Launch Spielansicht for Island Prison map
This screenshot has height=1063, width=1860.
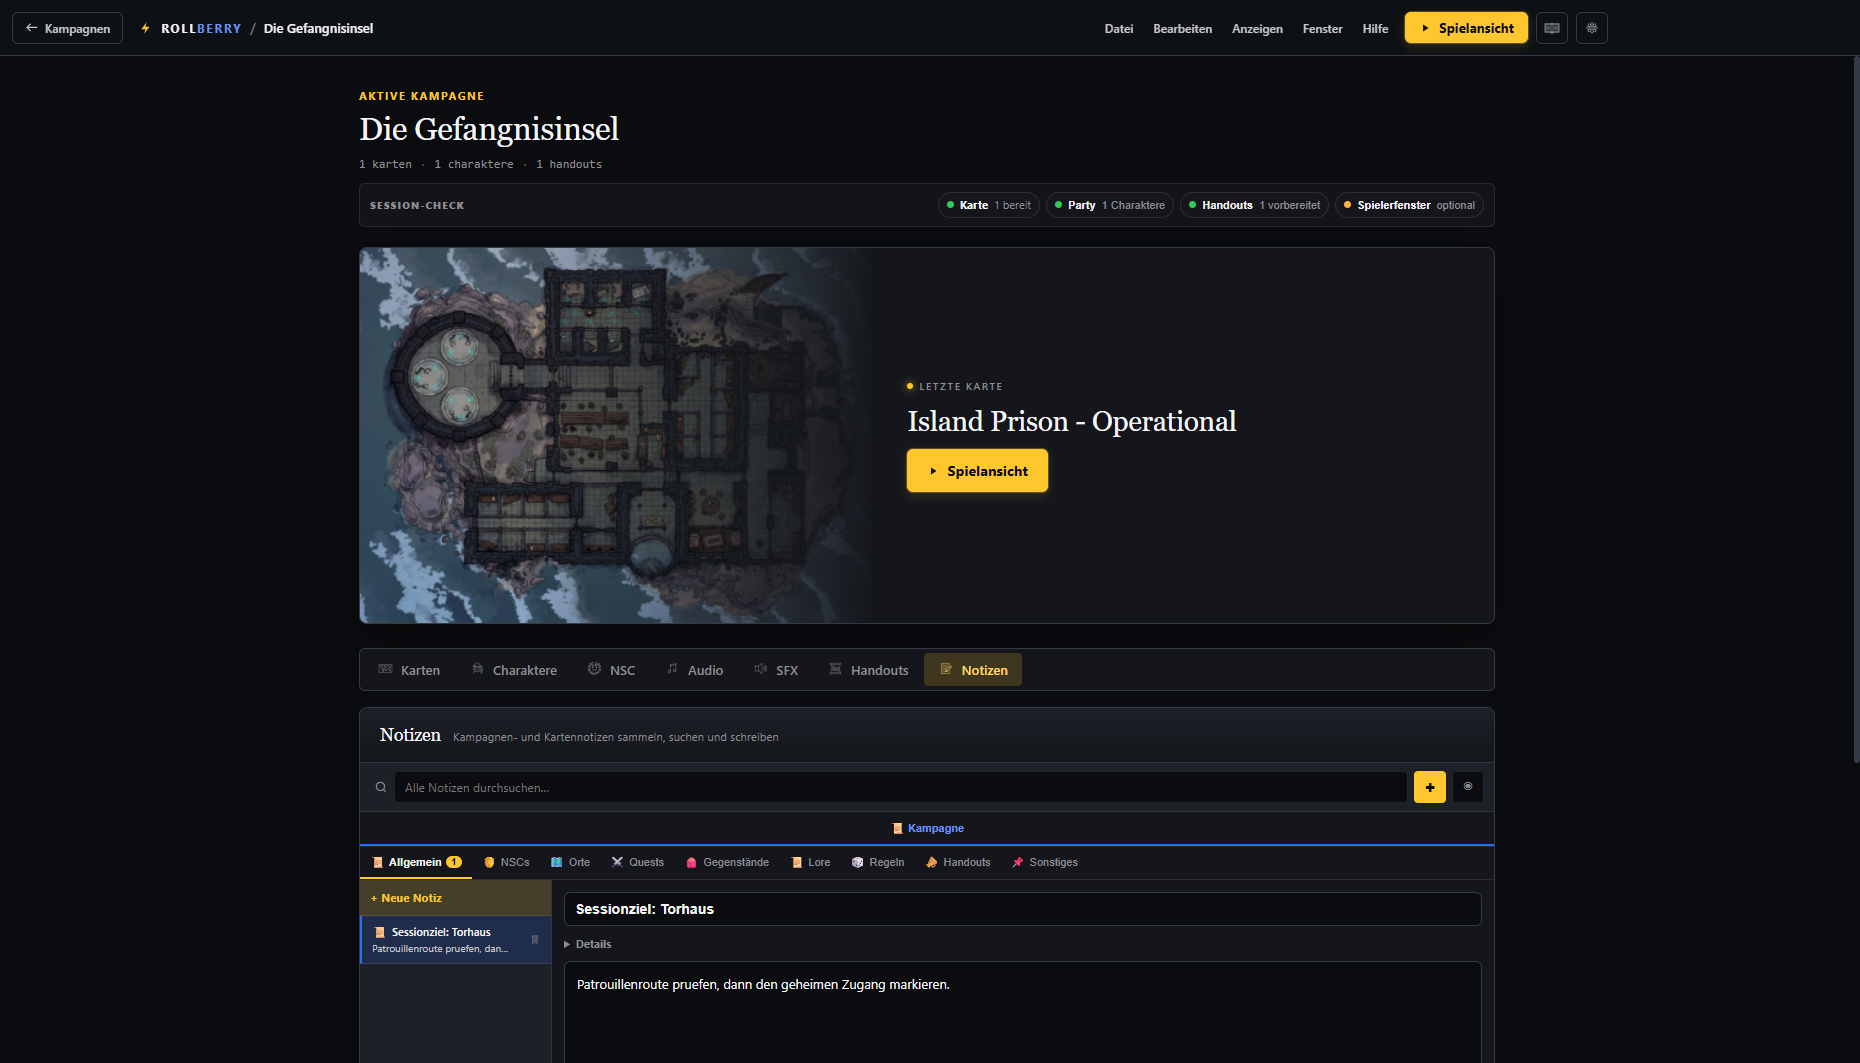pyautogui.click(x=977, y=470)
